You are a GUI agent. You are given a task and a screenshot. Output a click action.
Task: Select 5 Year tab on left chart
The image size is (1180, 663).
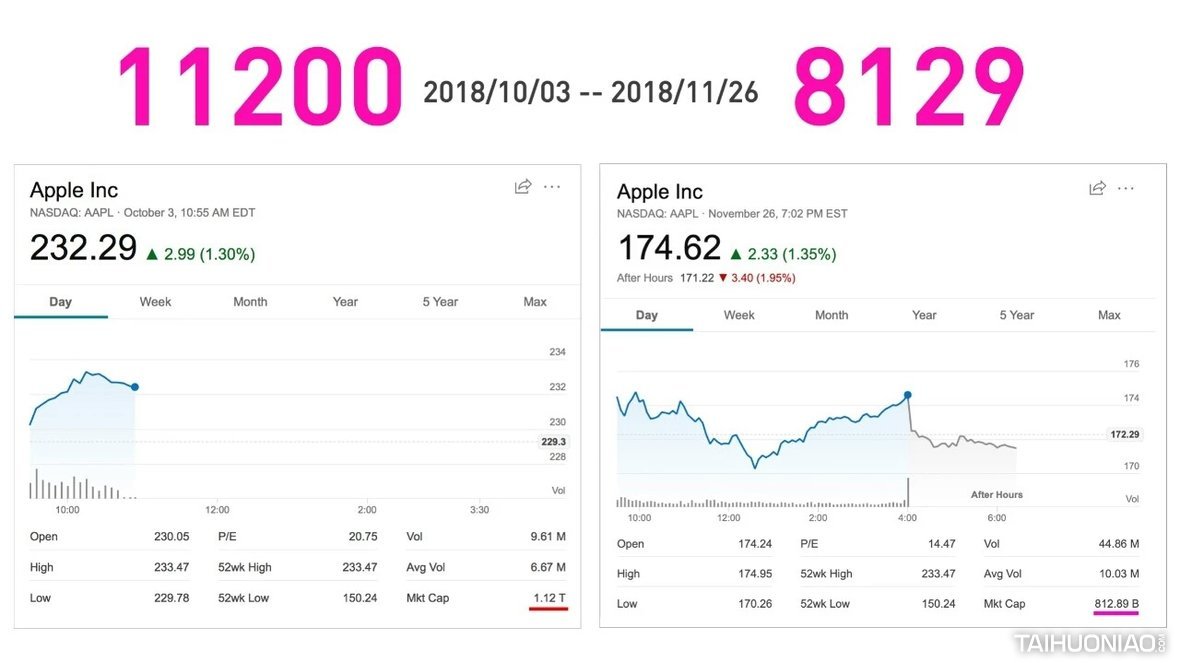coord(440,302)
